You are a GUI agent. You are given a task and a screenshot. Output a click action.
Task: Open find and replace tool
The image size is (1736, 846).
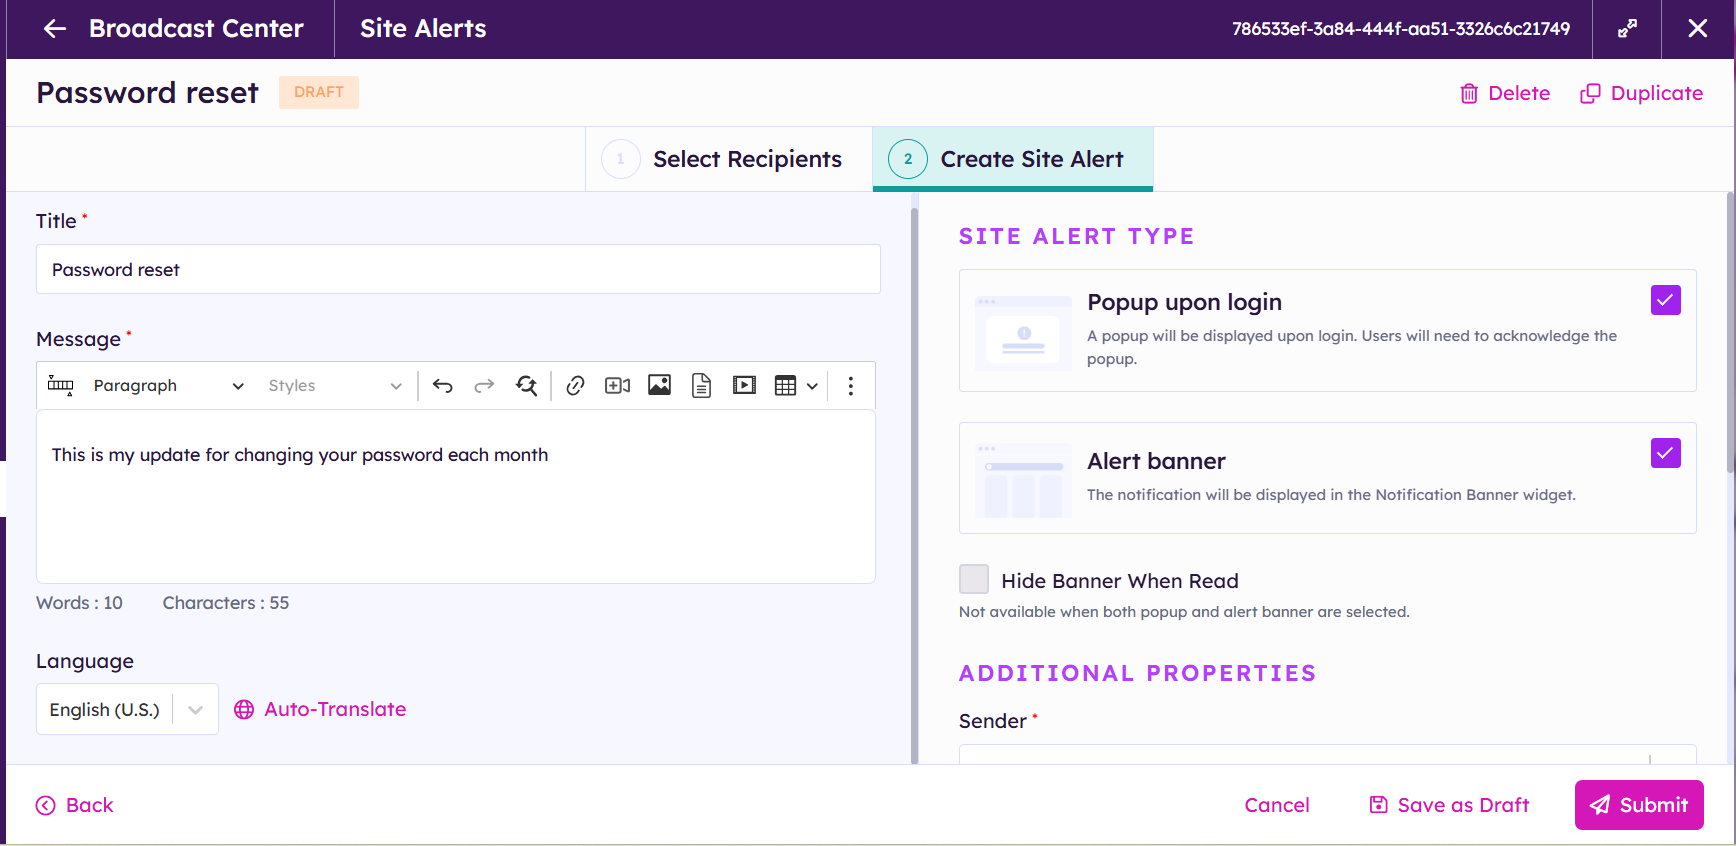tap(526, 386)
